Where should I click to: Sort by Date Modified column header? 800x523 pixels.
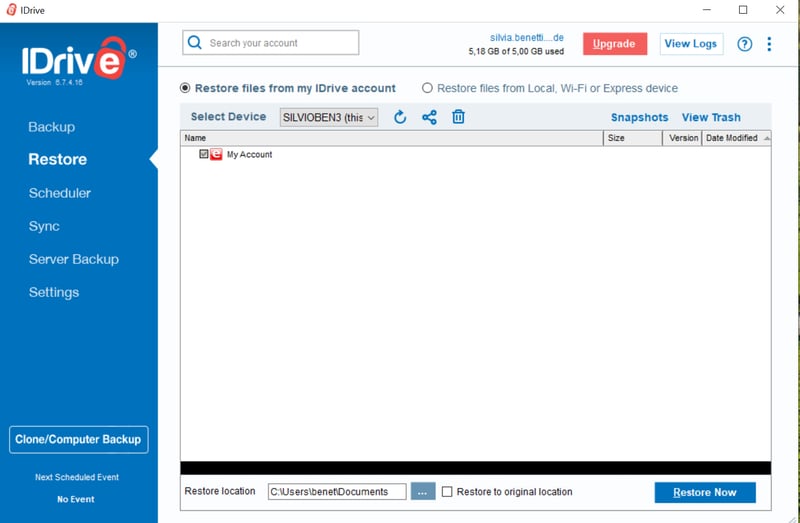[732, 138]
